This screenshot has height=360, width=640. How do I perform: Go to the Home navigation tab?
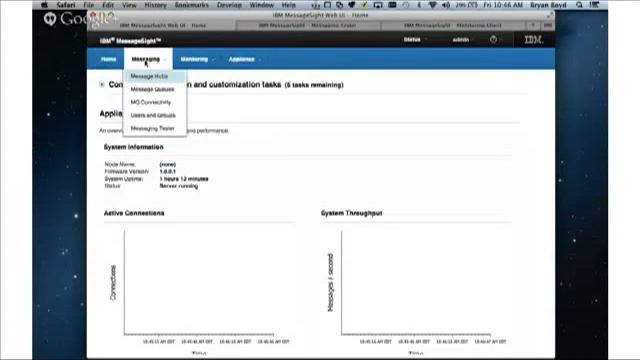(x=108, y=59)
